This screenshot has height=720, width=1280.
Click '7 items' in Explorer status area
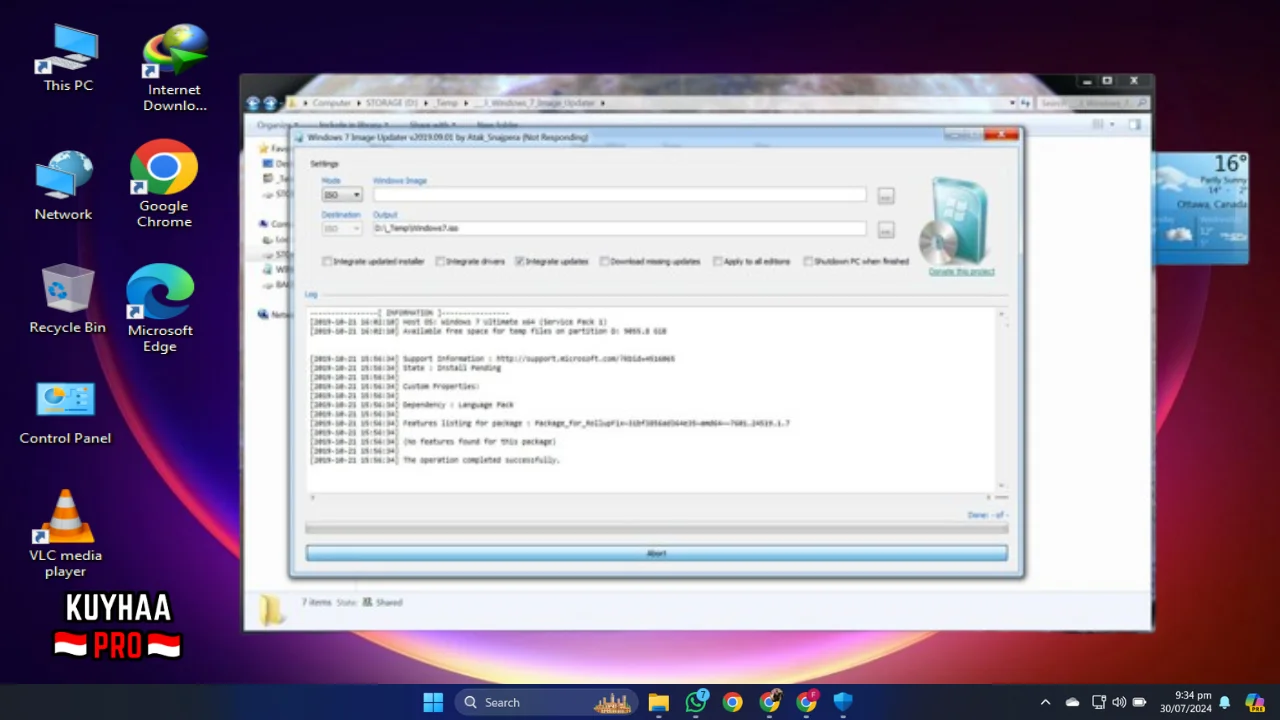tap(316, 602)
